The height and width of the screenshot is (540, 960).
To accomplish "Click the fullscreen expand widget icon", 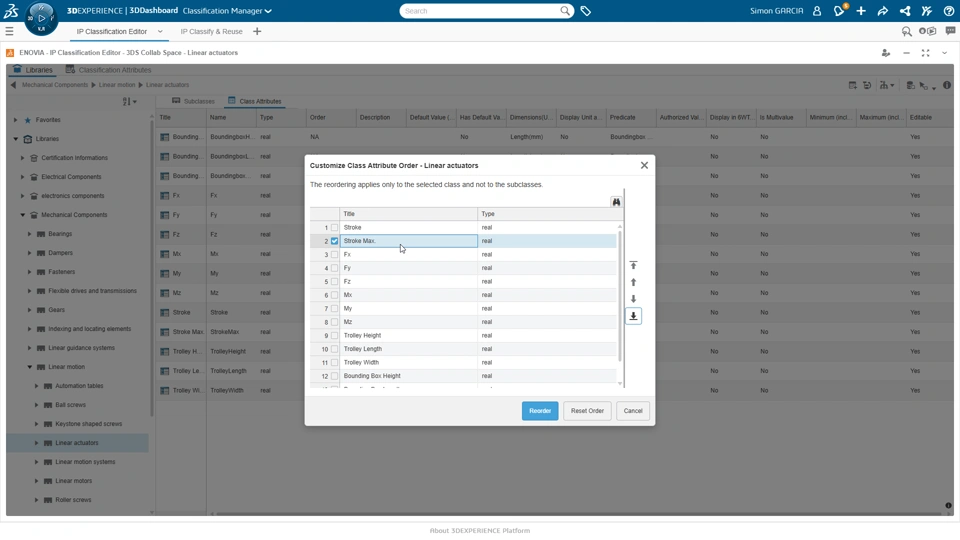I will (926, 53).
